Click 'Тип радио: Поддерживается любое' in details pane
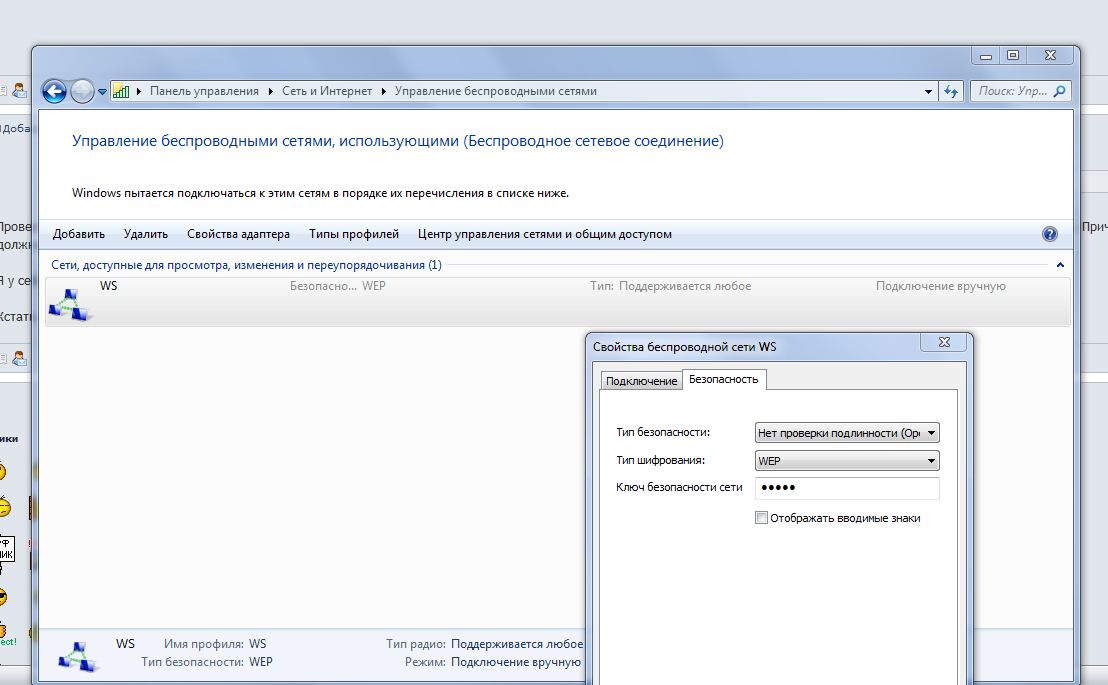This screenshot has height=685, width=1108. click(x=485, y=644)
